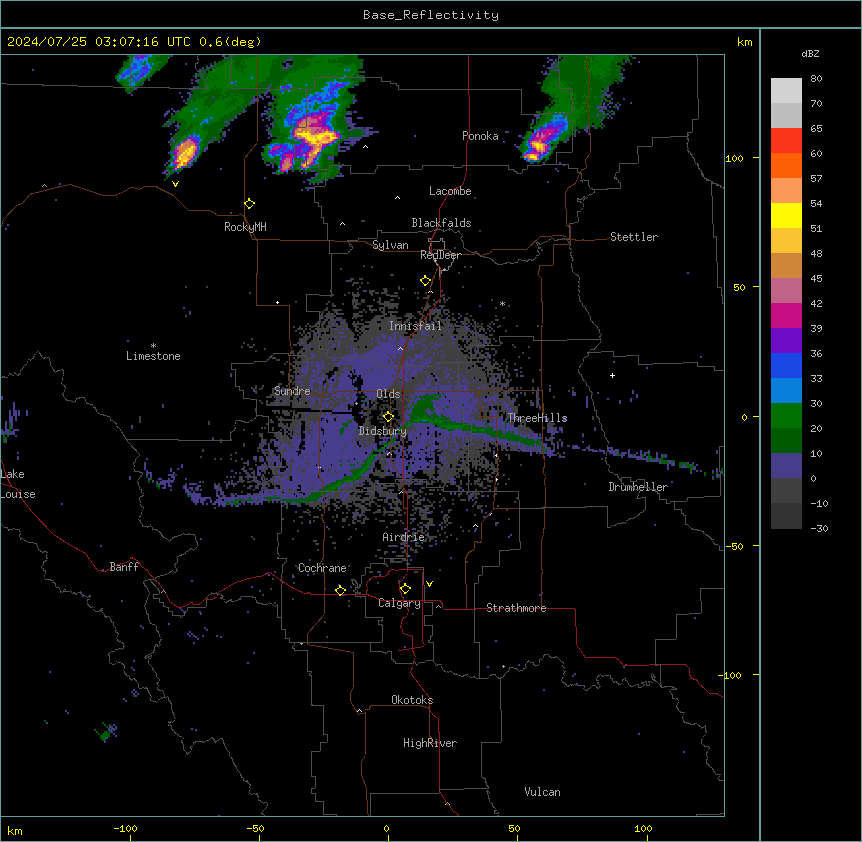Click the ThreeHills town label

(x=537, y=418)
